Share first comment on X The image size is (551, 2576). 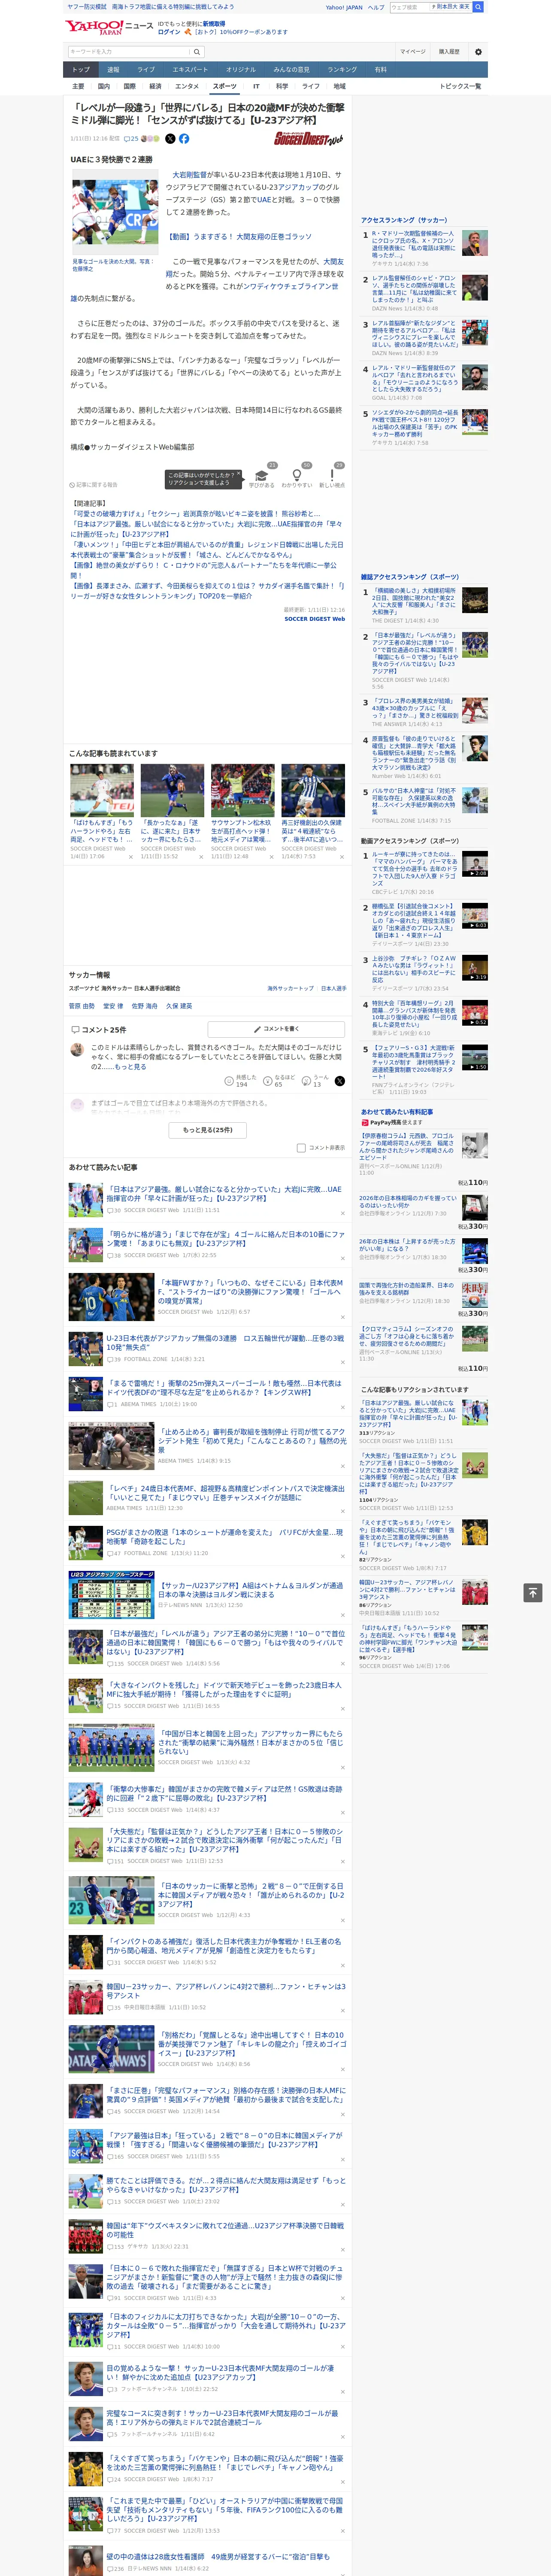[340, 1081]
